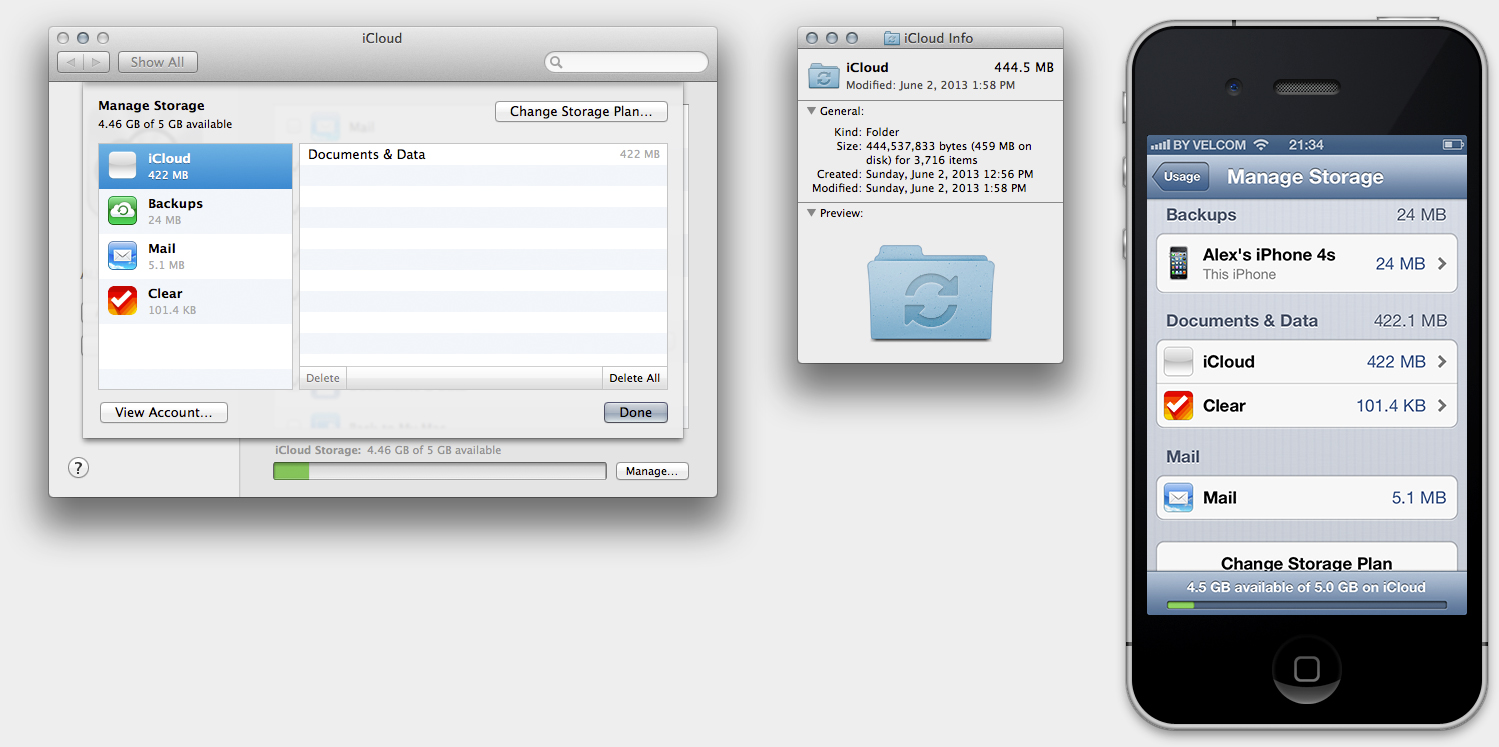Tap the signal bars in the iPhone status bar

pyautogui.click(x=1160, y=146)
